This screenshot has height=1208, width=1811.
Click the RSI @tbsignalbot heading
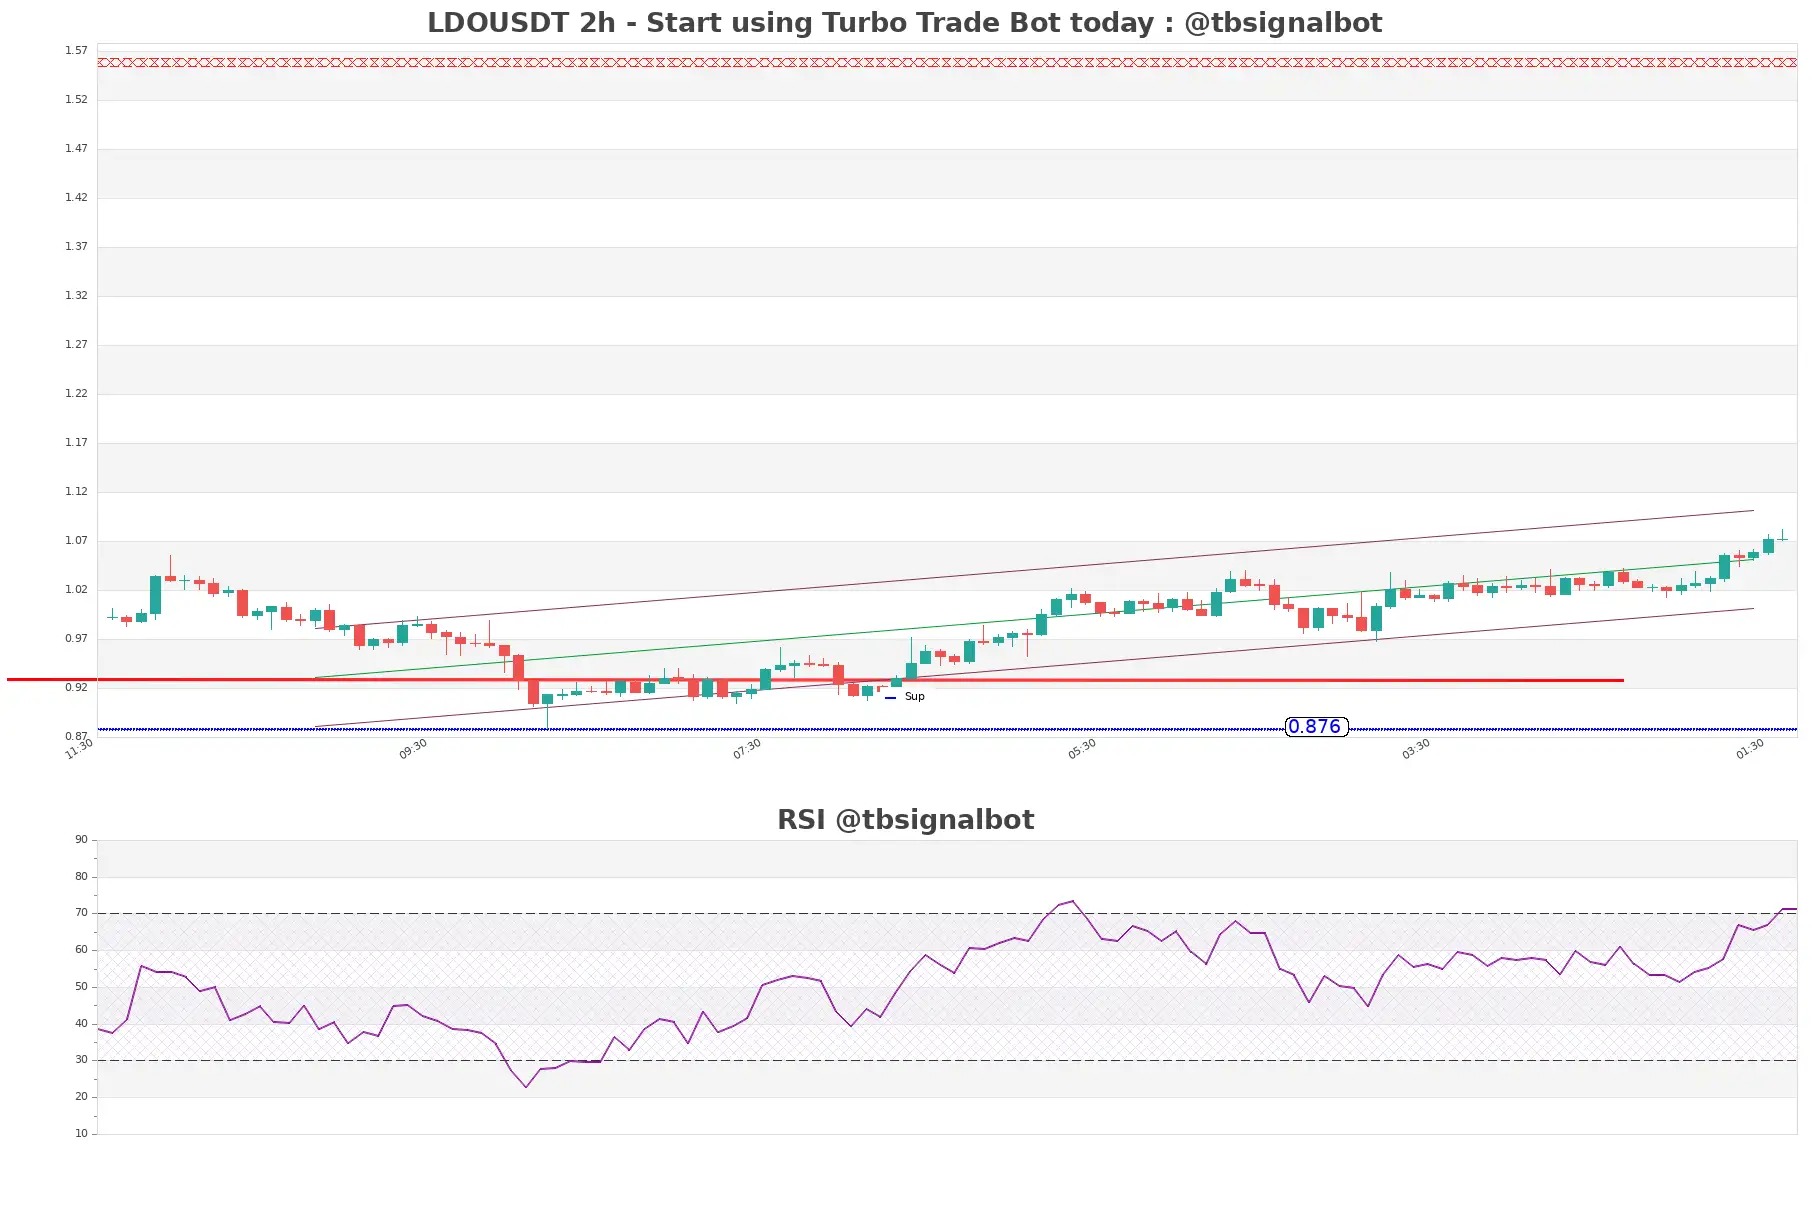pos(905,820)
